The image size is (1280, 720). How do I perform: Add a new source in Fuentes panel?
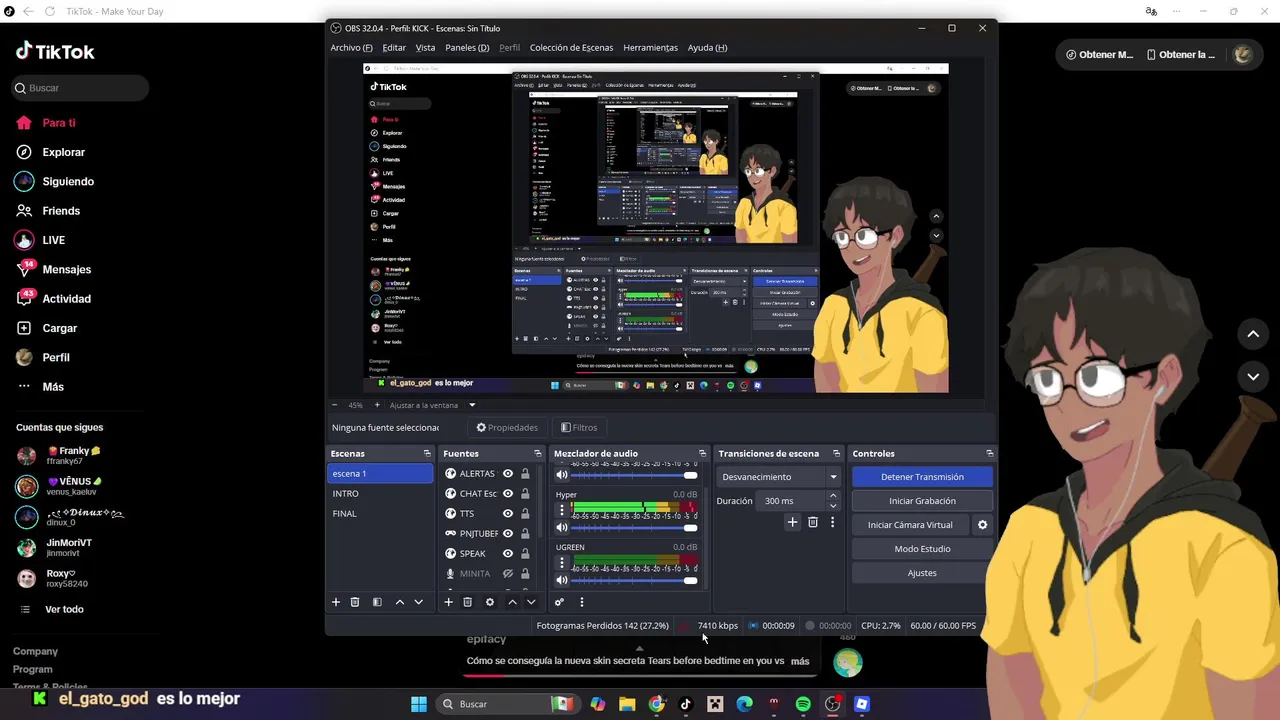(450, 602)
